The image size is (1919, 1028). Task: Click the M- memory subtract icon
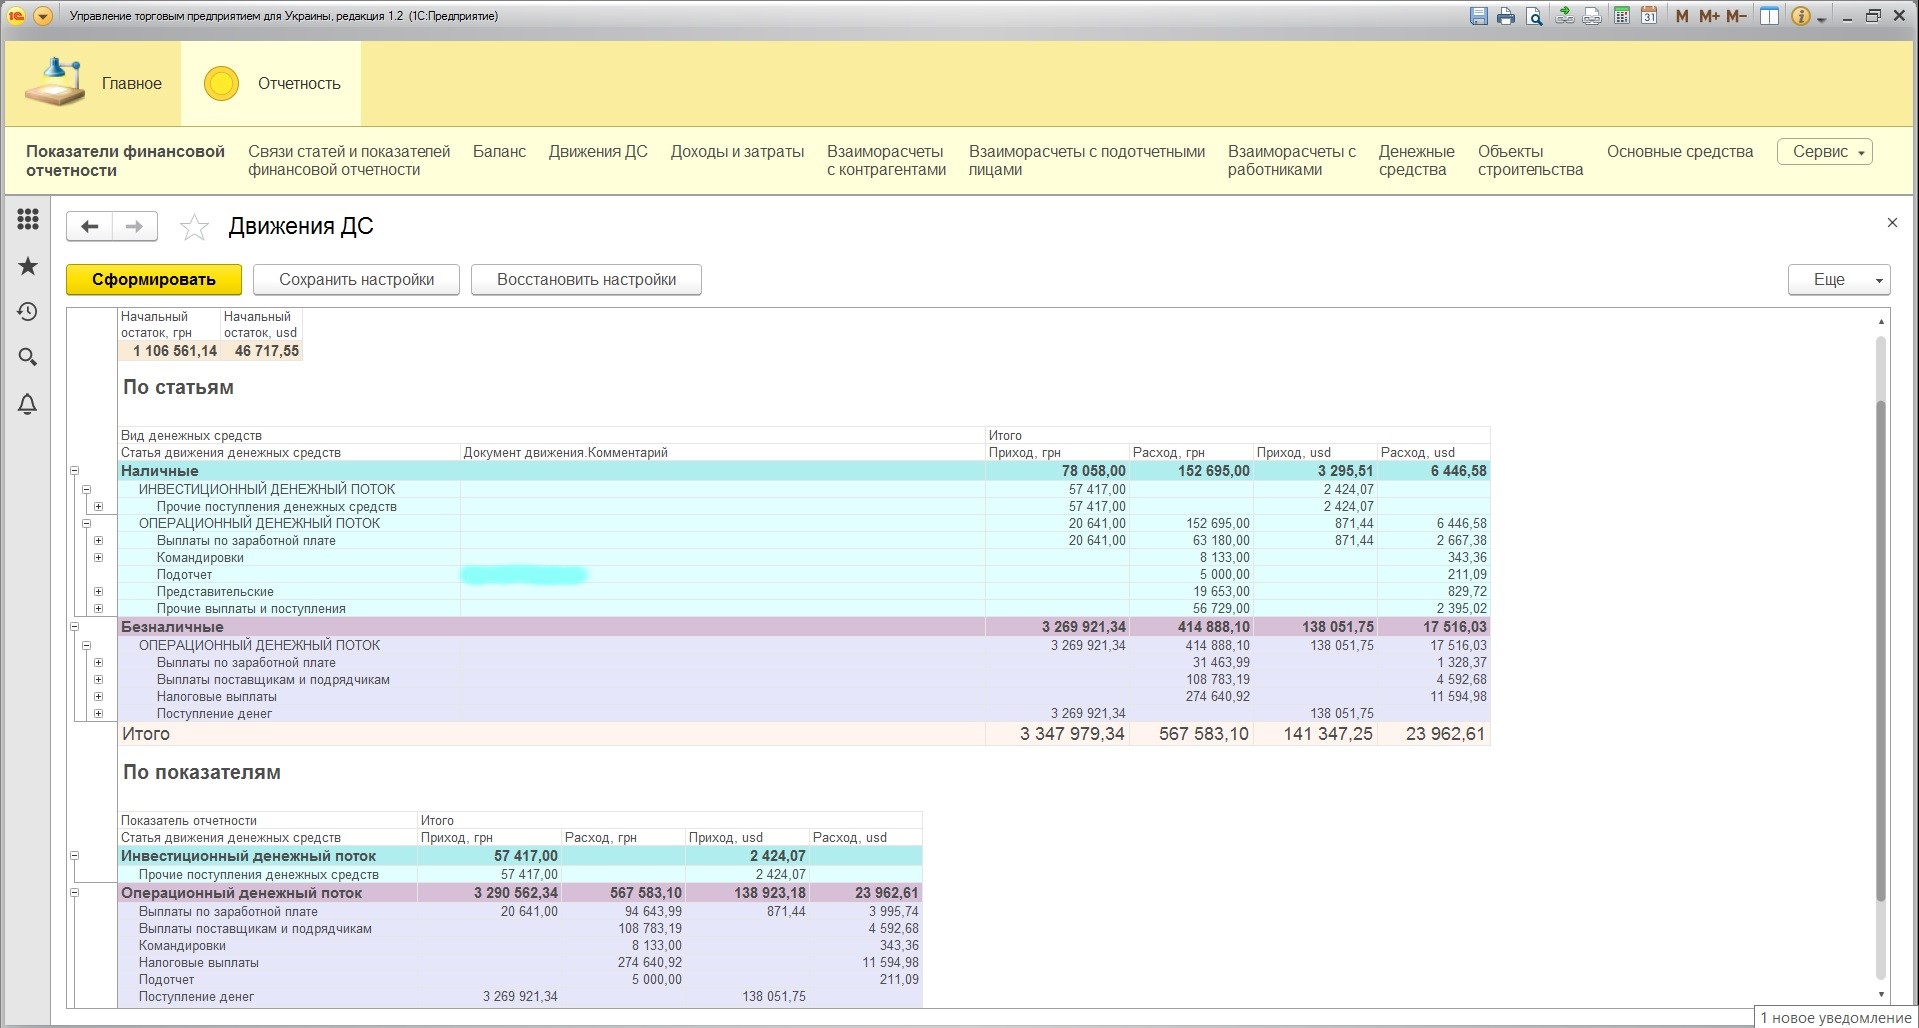(1736, 16)
